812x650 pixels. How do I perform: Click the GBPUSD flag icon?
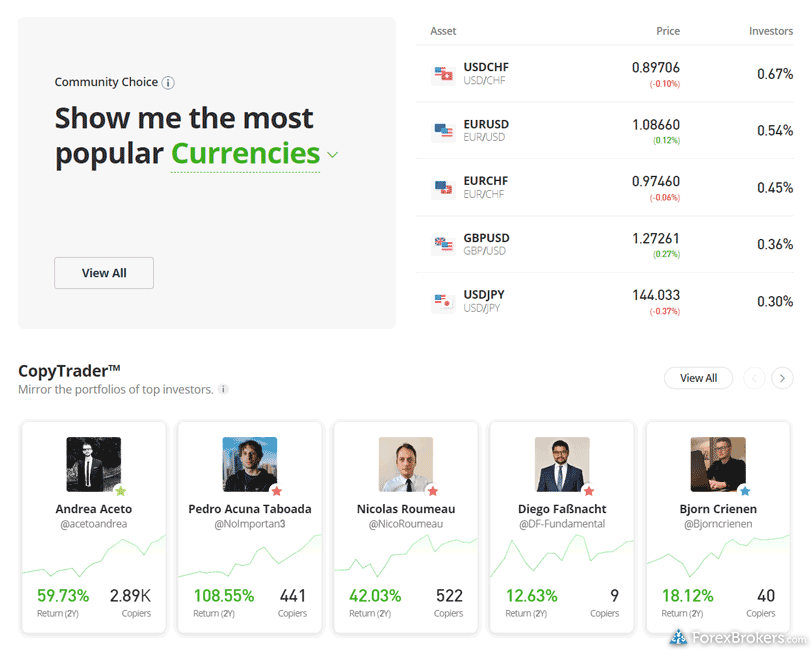443,245
